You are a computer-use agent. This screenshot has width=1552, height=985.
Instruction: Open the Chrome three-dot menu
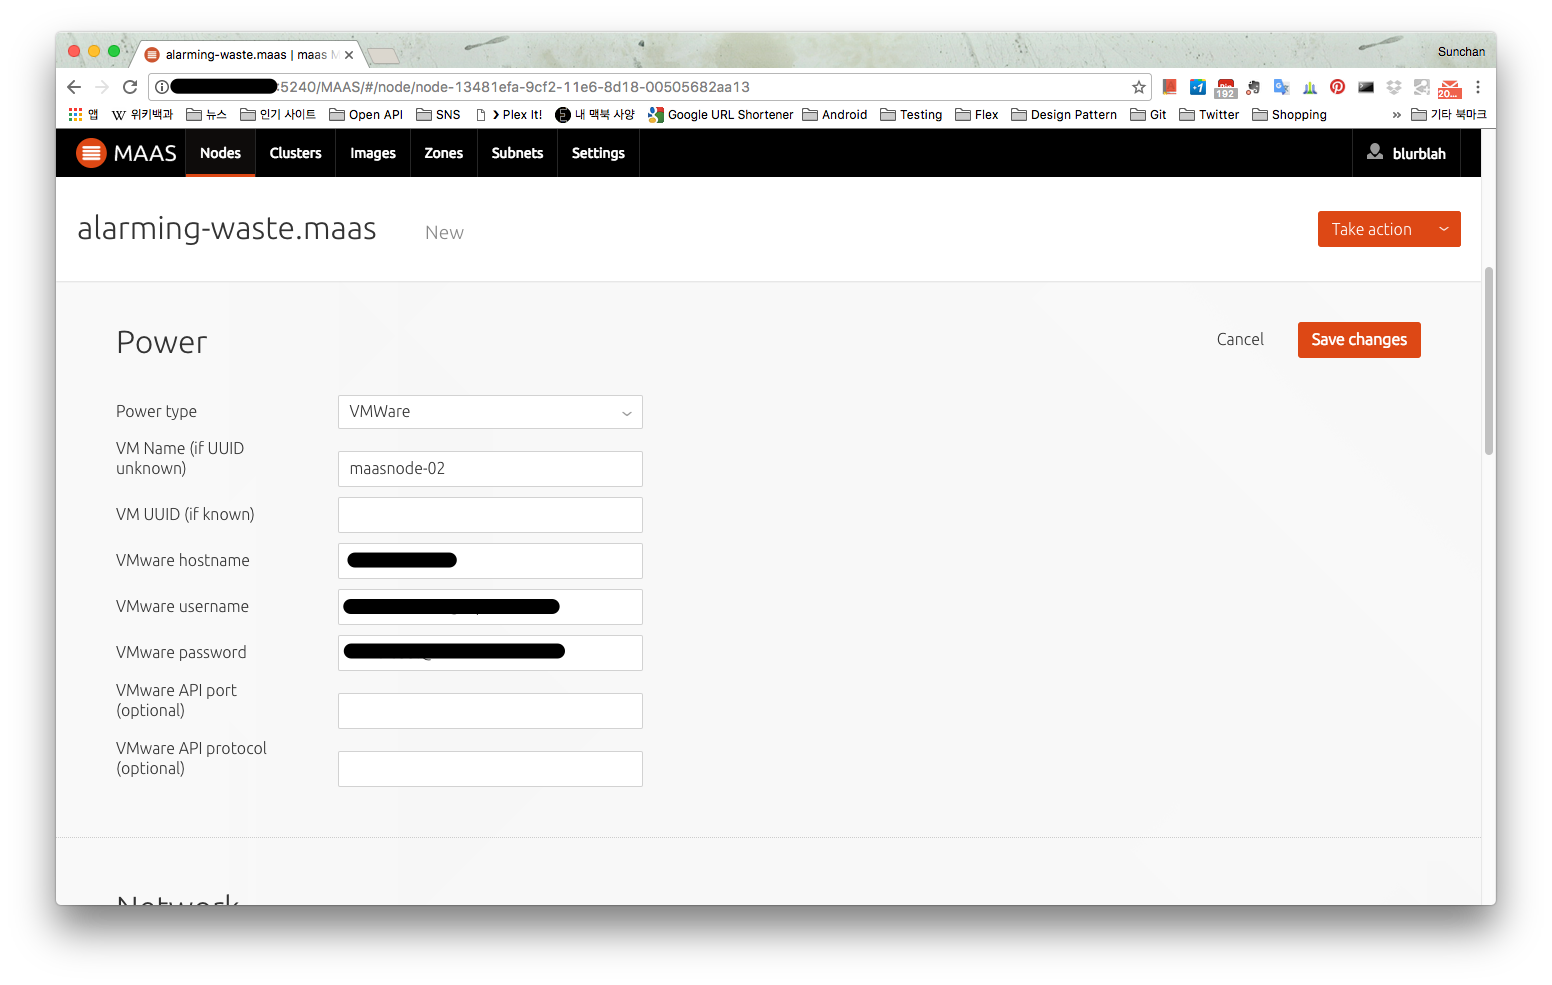1477,87
